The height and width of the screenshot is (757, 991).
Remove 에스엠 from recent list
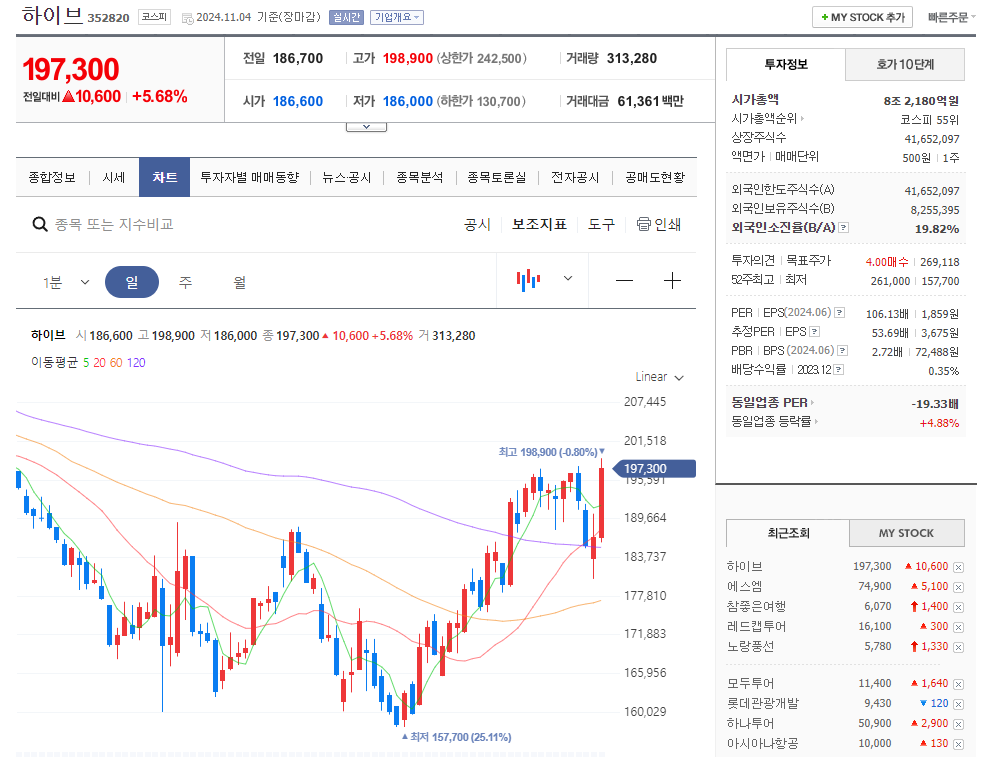[x=958, y=588]
